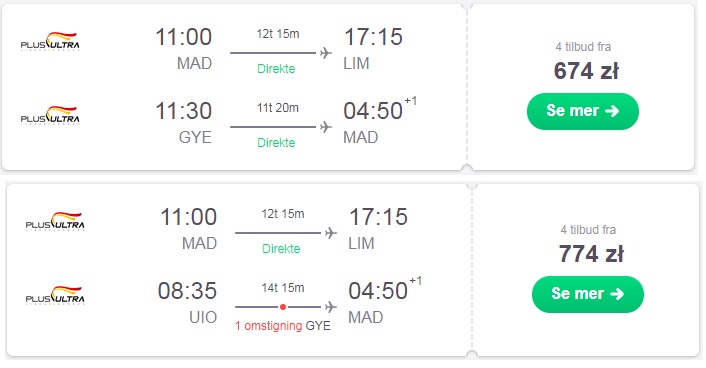The width and height of the screenshot is (706, 368).
Task: Click the Plus Ultra logo beside GYE 11:30 flight
Action: pos(50,115)
